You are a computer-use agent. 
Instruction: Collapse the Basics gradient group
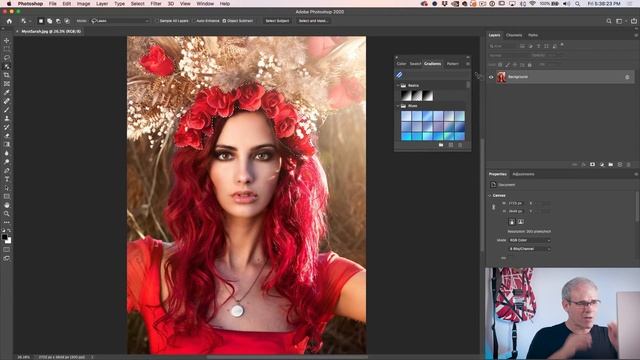click(398, 86)
